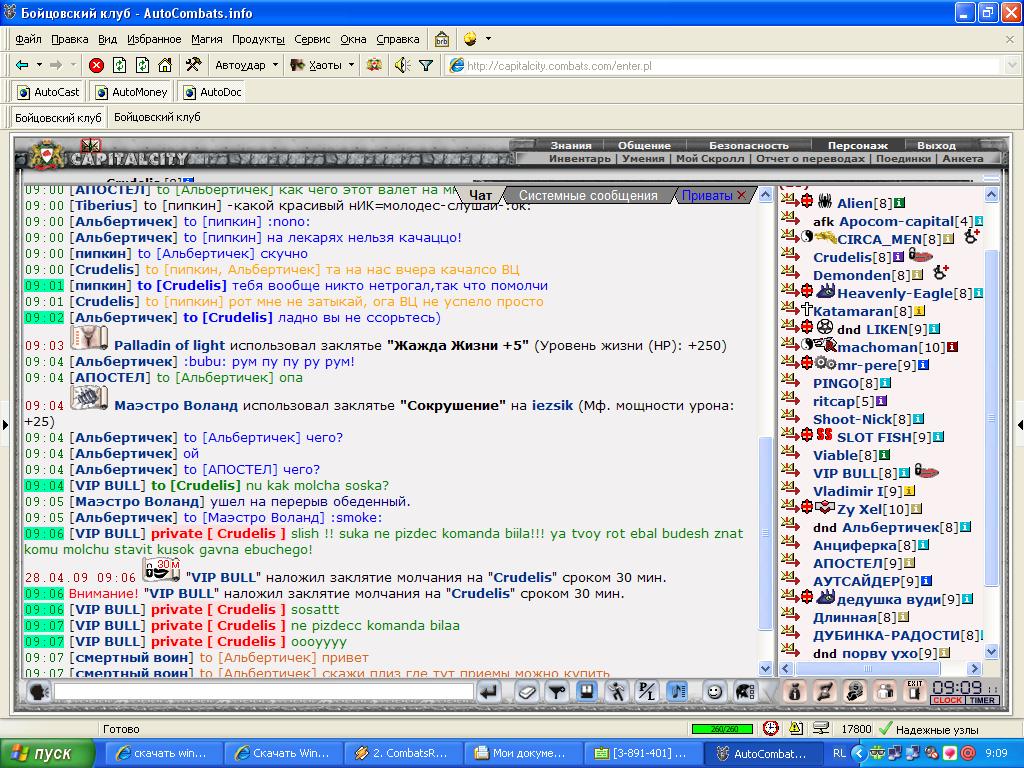
Task: Click the Выход game menu
Action: pos(936,145)
